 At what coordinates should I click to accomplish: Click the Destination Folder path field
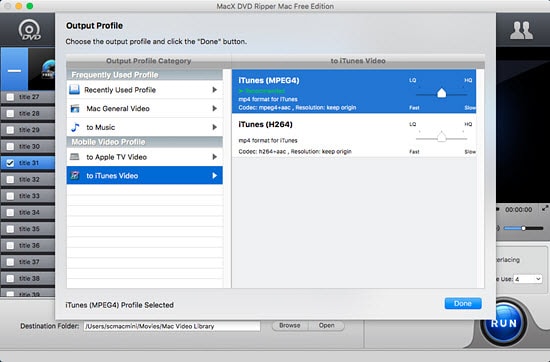[x=172, y=326]
